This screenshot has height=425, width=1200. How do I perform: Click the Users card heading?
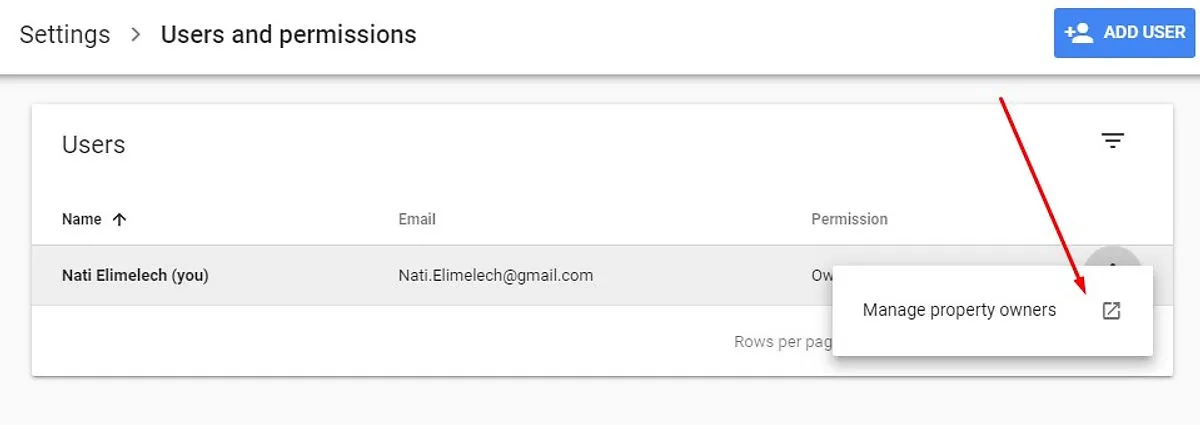pyautogui.click(x=93, y=144)
